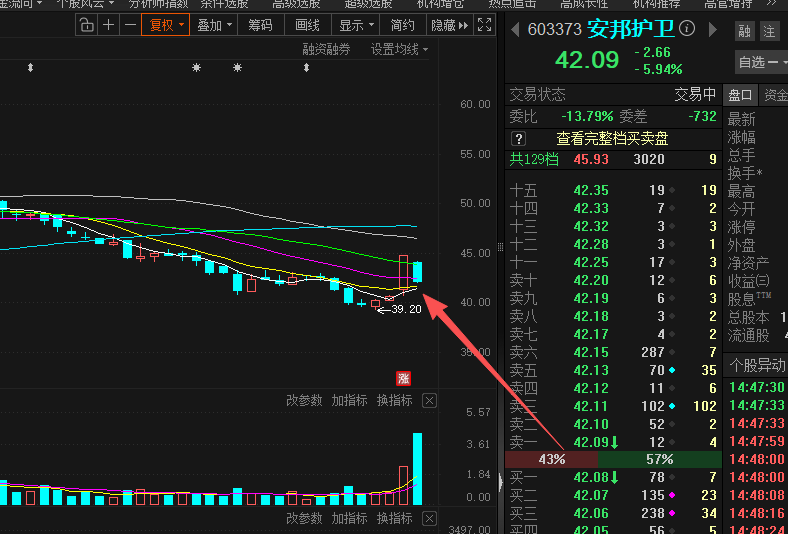Image resolution: width=788 pixels, height=534 pixels.
Task: Click 换指标 on bottom indicator panel
Action: pyautogui.click(x=395, y=518)
